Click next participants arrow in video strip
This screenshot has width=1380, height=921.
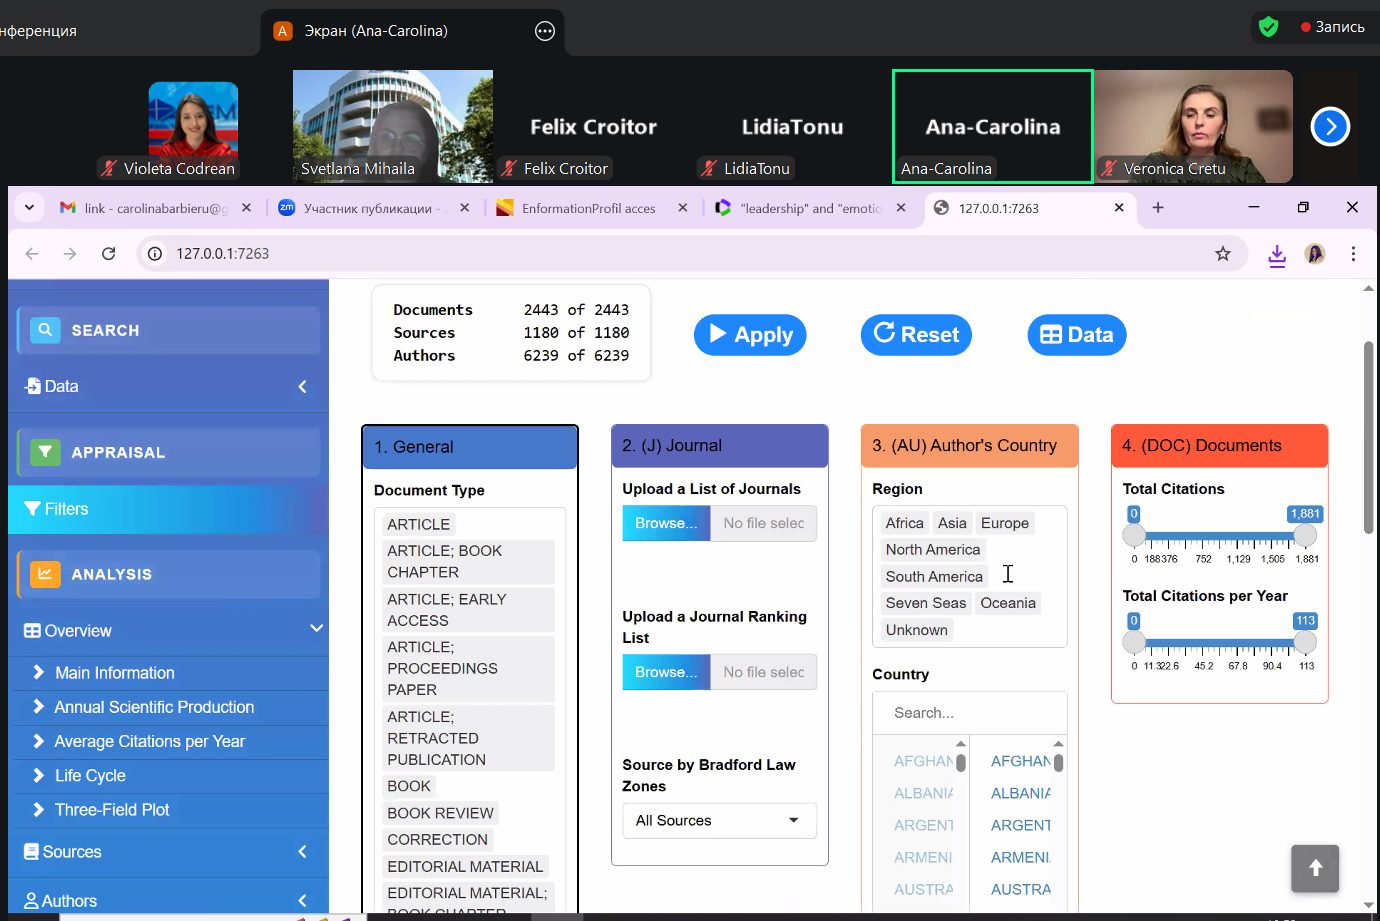tap(1329, 127)
